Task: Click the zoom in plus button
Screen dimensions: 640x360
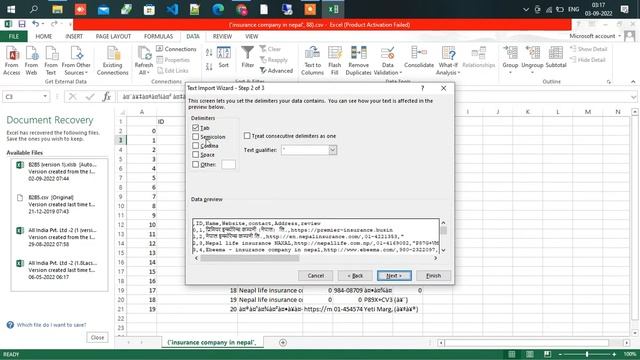Action: 614,354
